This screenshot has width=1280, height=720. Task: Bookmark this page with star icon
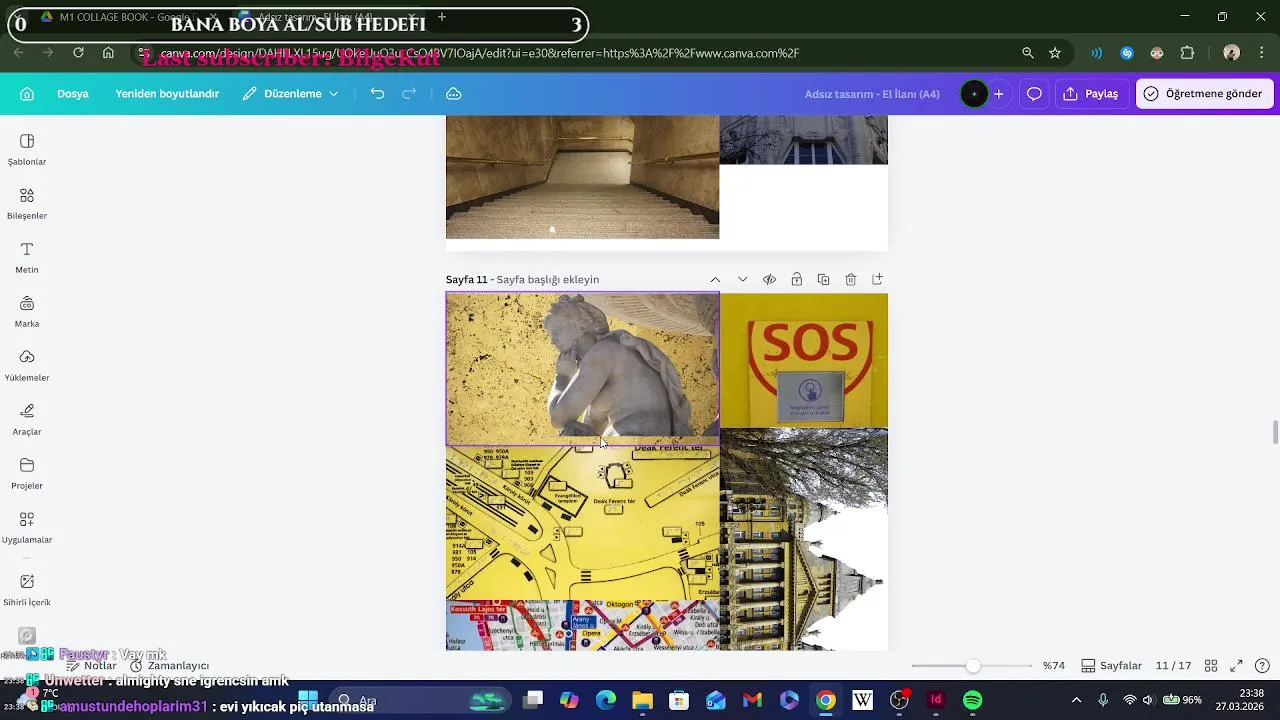click(x=1055, y=53)
